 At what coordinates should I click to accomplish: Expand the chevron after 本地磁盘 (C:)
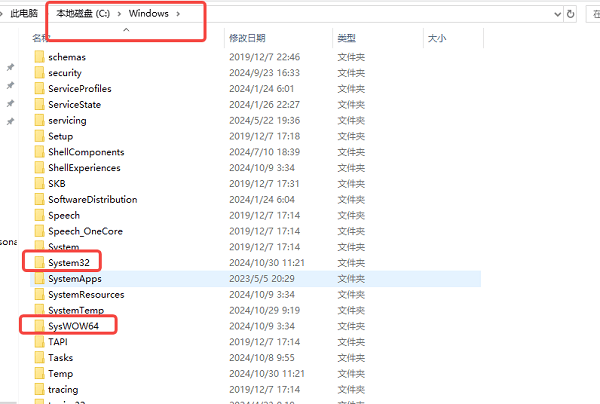pyautogui.click(x=119, y=14)
